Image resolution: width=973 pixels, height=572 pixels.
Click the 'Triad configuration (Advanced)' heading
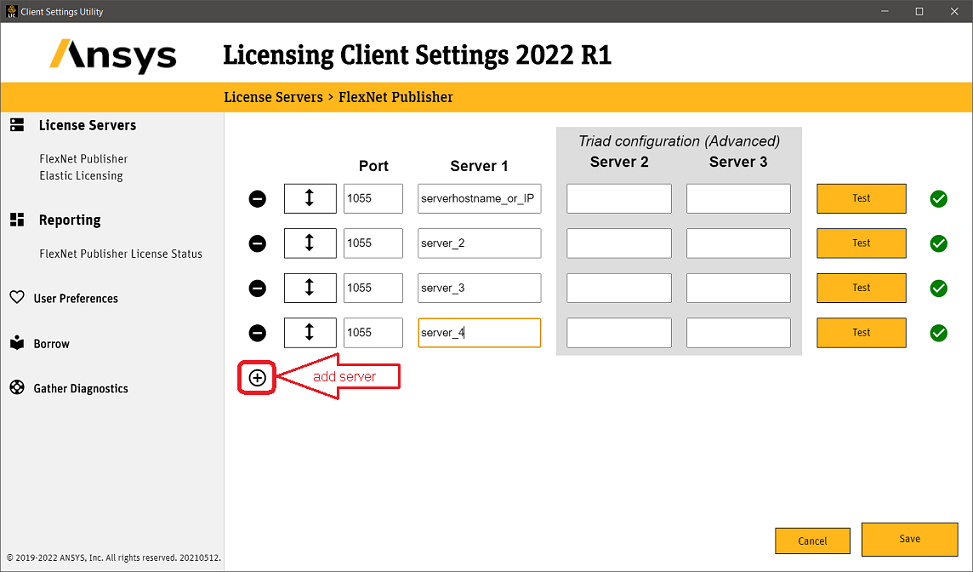[x=679, y=141]
